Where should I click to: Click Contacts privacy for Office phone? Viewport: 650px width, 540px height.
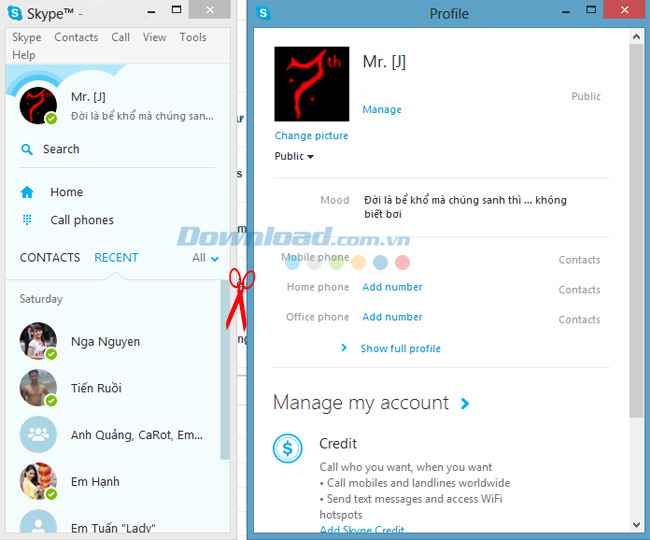[579, 320]
